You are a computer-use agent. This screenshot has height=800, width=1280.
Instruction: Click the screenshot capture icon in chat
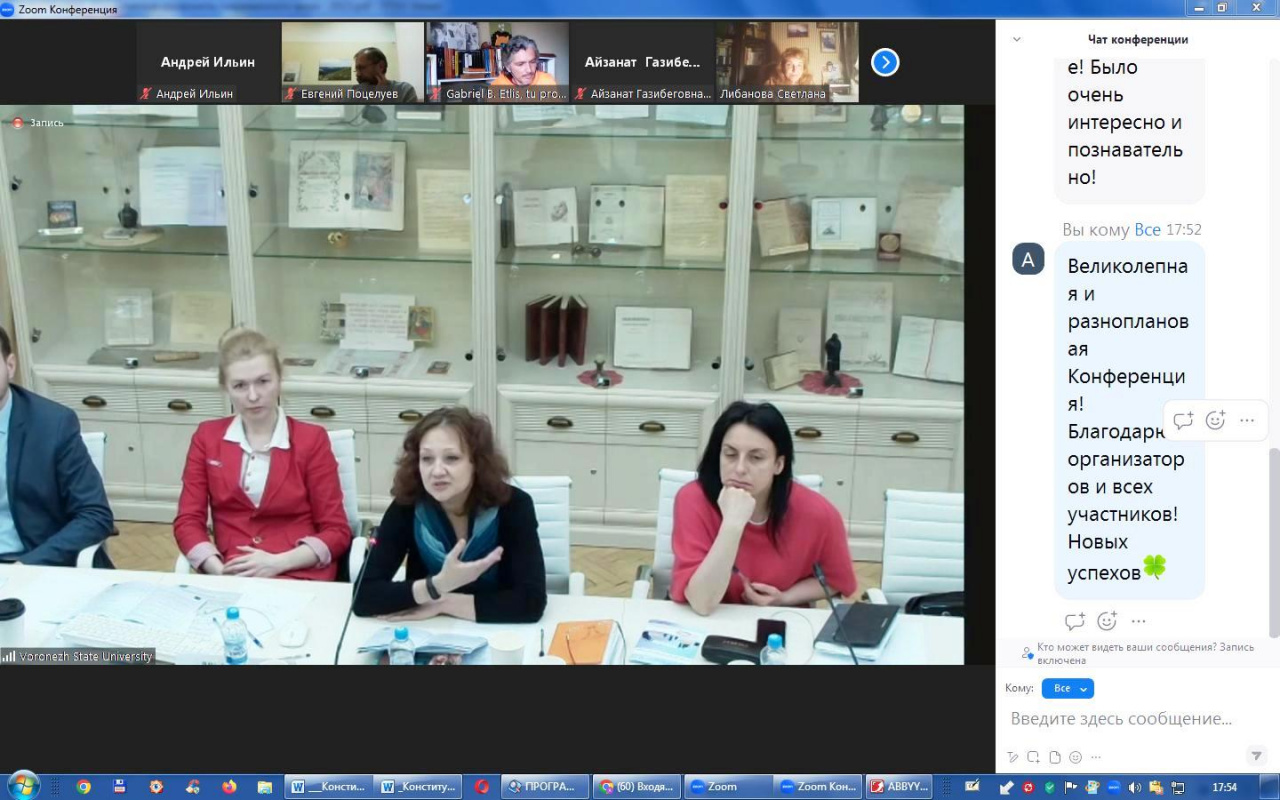click(1033, 757)
